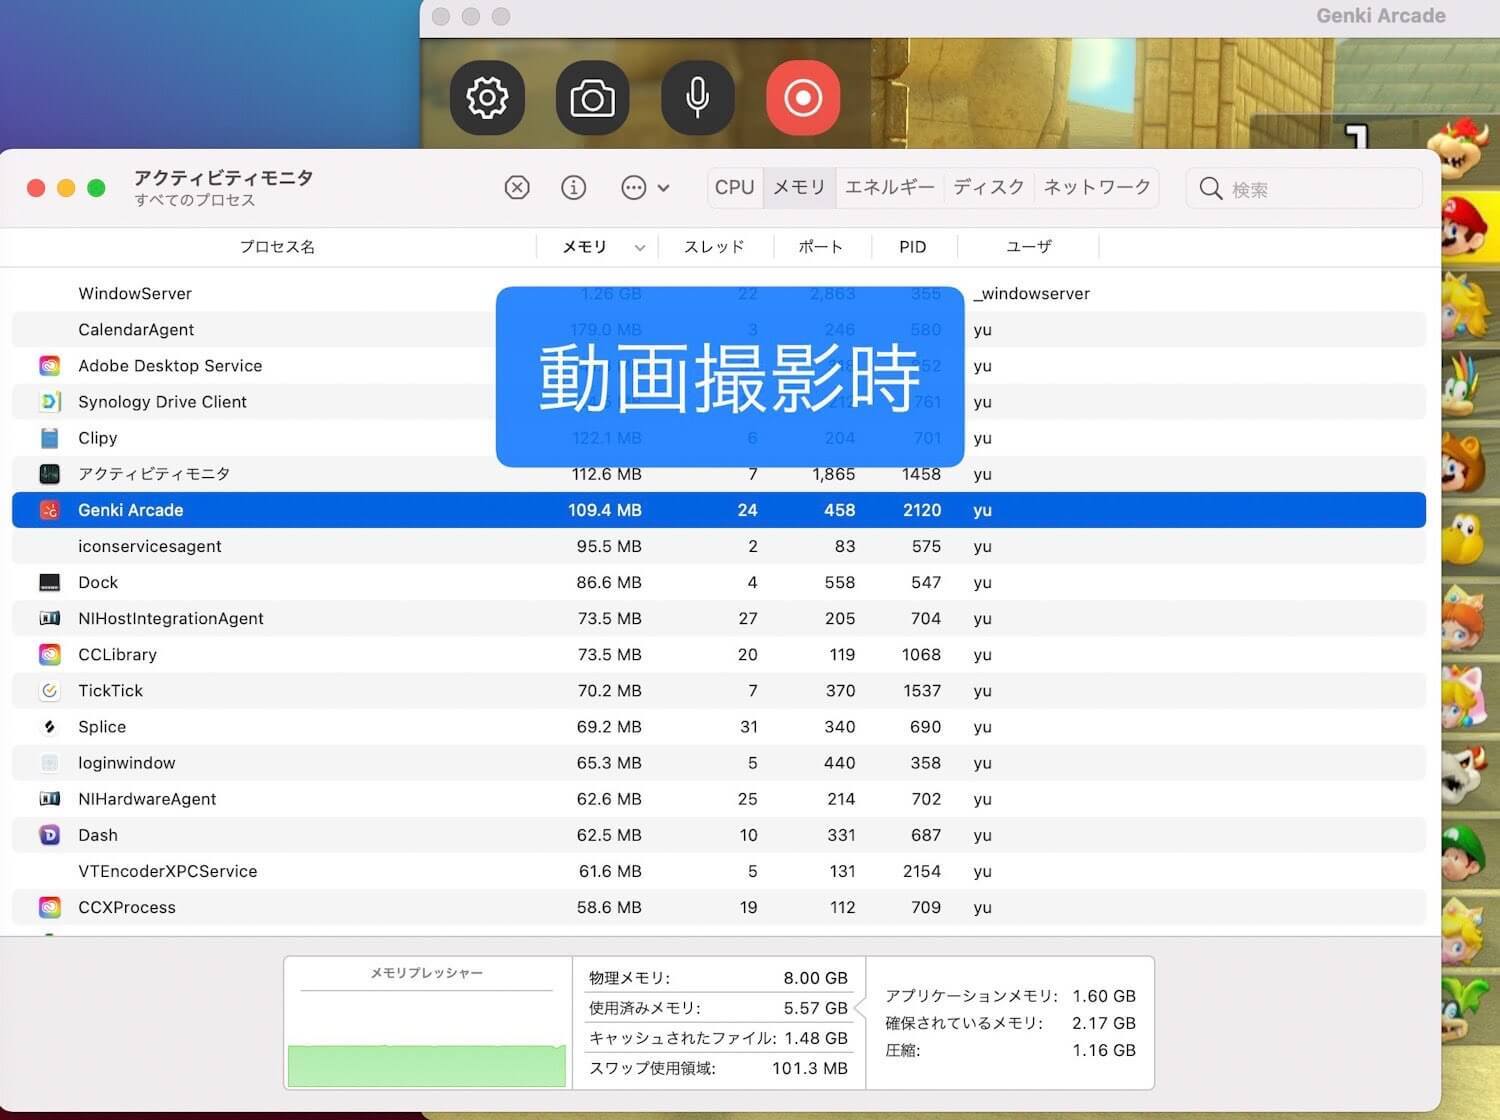1500x1120 pixels.
Task: Sort by the メモリ column header
Action: [x=585, y=247]
